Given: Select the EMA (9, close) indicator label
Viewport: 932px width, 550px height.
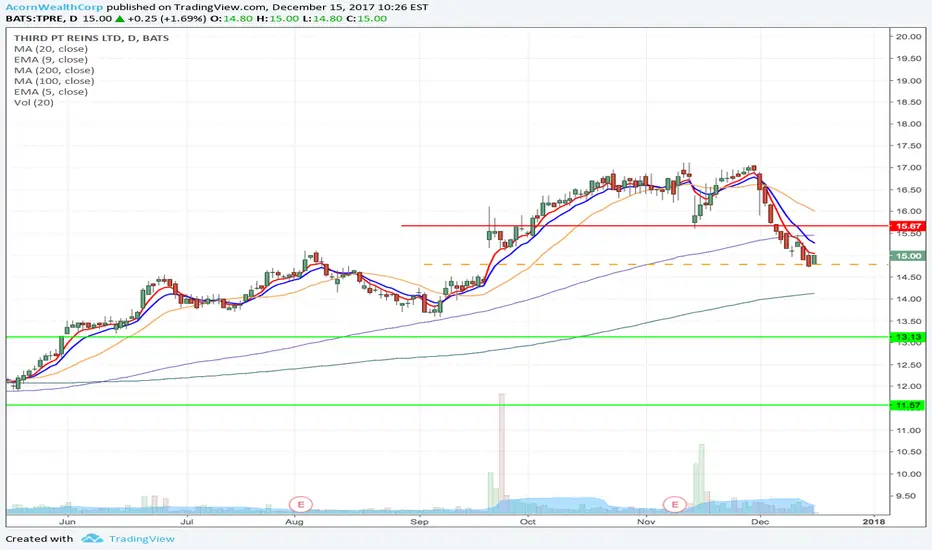Looking at the screenshot, I should (51, 59).
